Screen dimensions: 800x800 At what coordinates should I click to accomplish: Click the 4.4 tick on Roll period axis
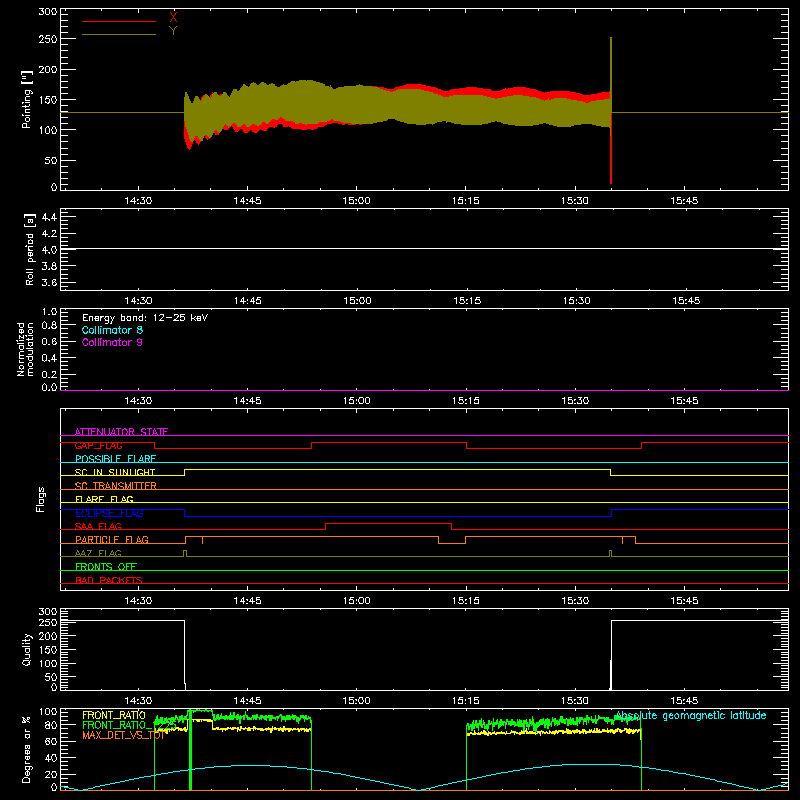point(49,217)
